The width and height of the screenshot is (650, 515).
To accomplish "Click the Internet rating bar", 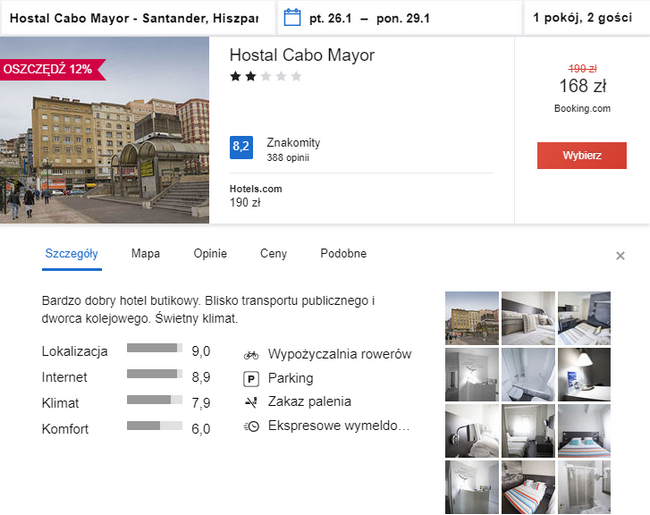I will coord(154,374).
